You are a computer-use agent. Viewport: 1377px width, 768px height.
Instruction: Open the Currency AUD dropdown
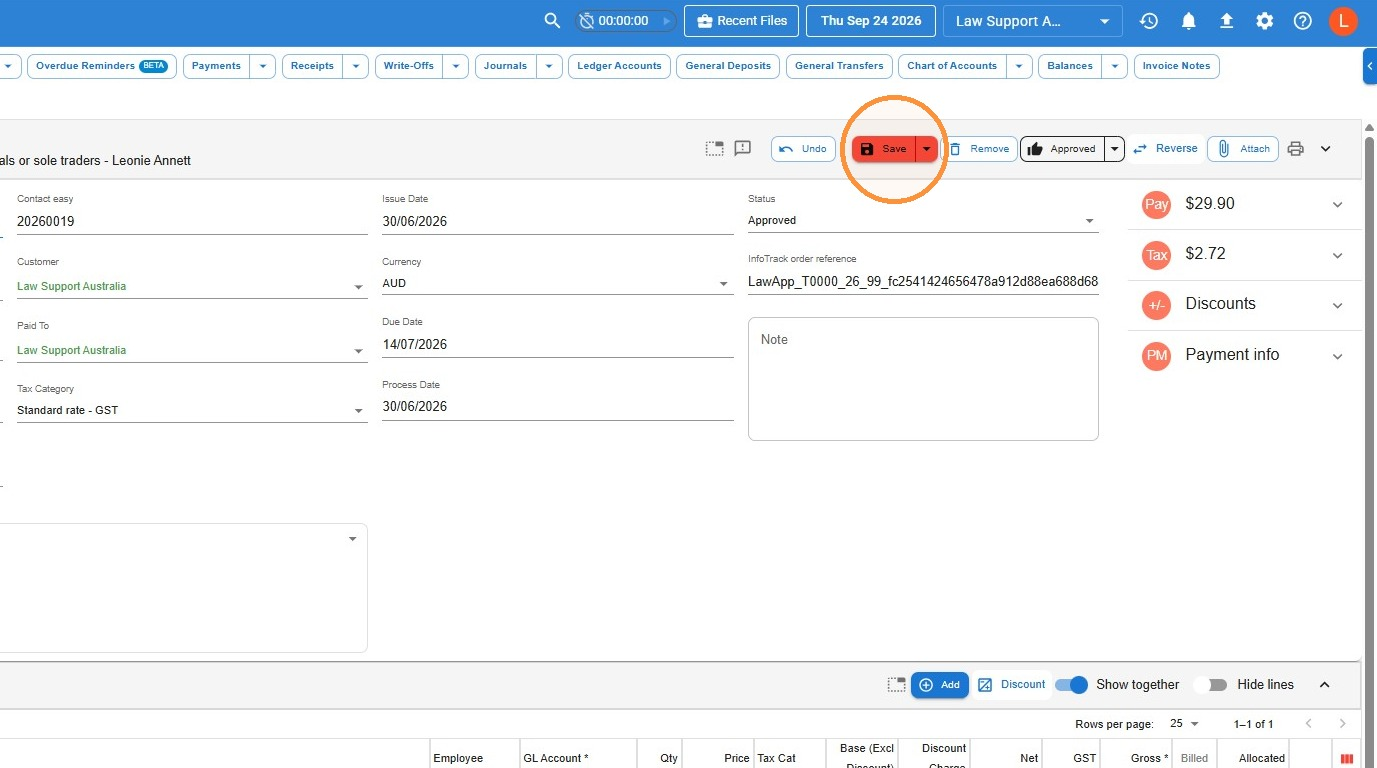pos(557,283)
